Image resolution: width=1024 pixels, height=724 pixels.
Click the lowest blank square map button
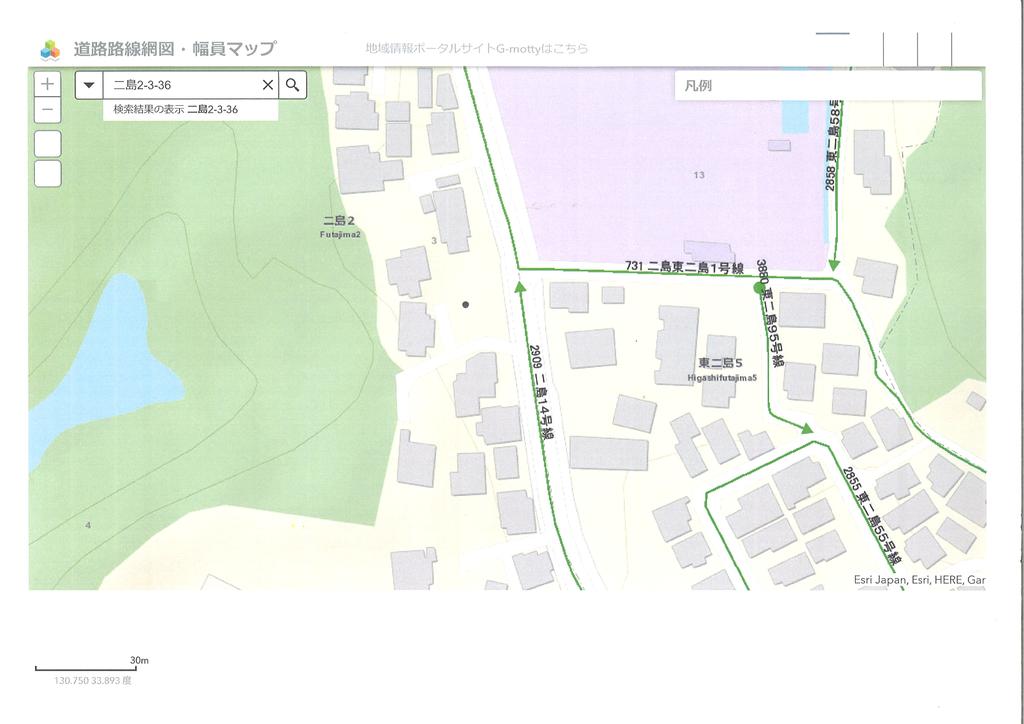click(47, 174)
